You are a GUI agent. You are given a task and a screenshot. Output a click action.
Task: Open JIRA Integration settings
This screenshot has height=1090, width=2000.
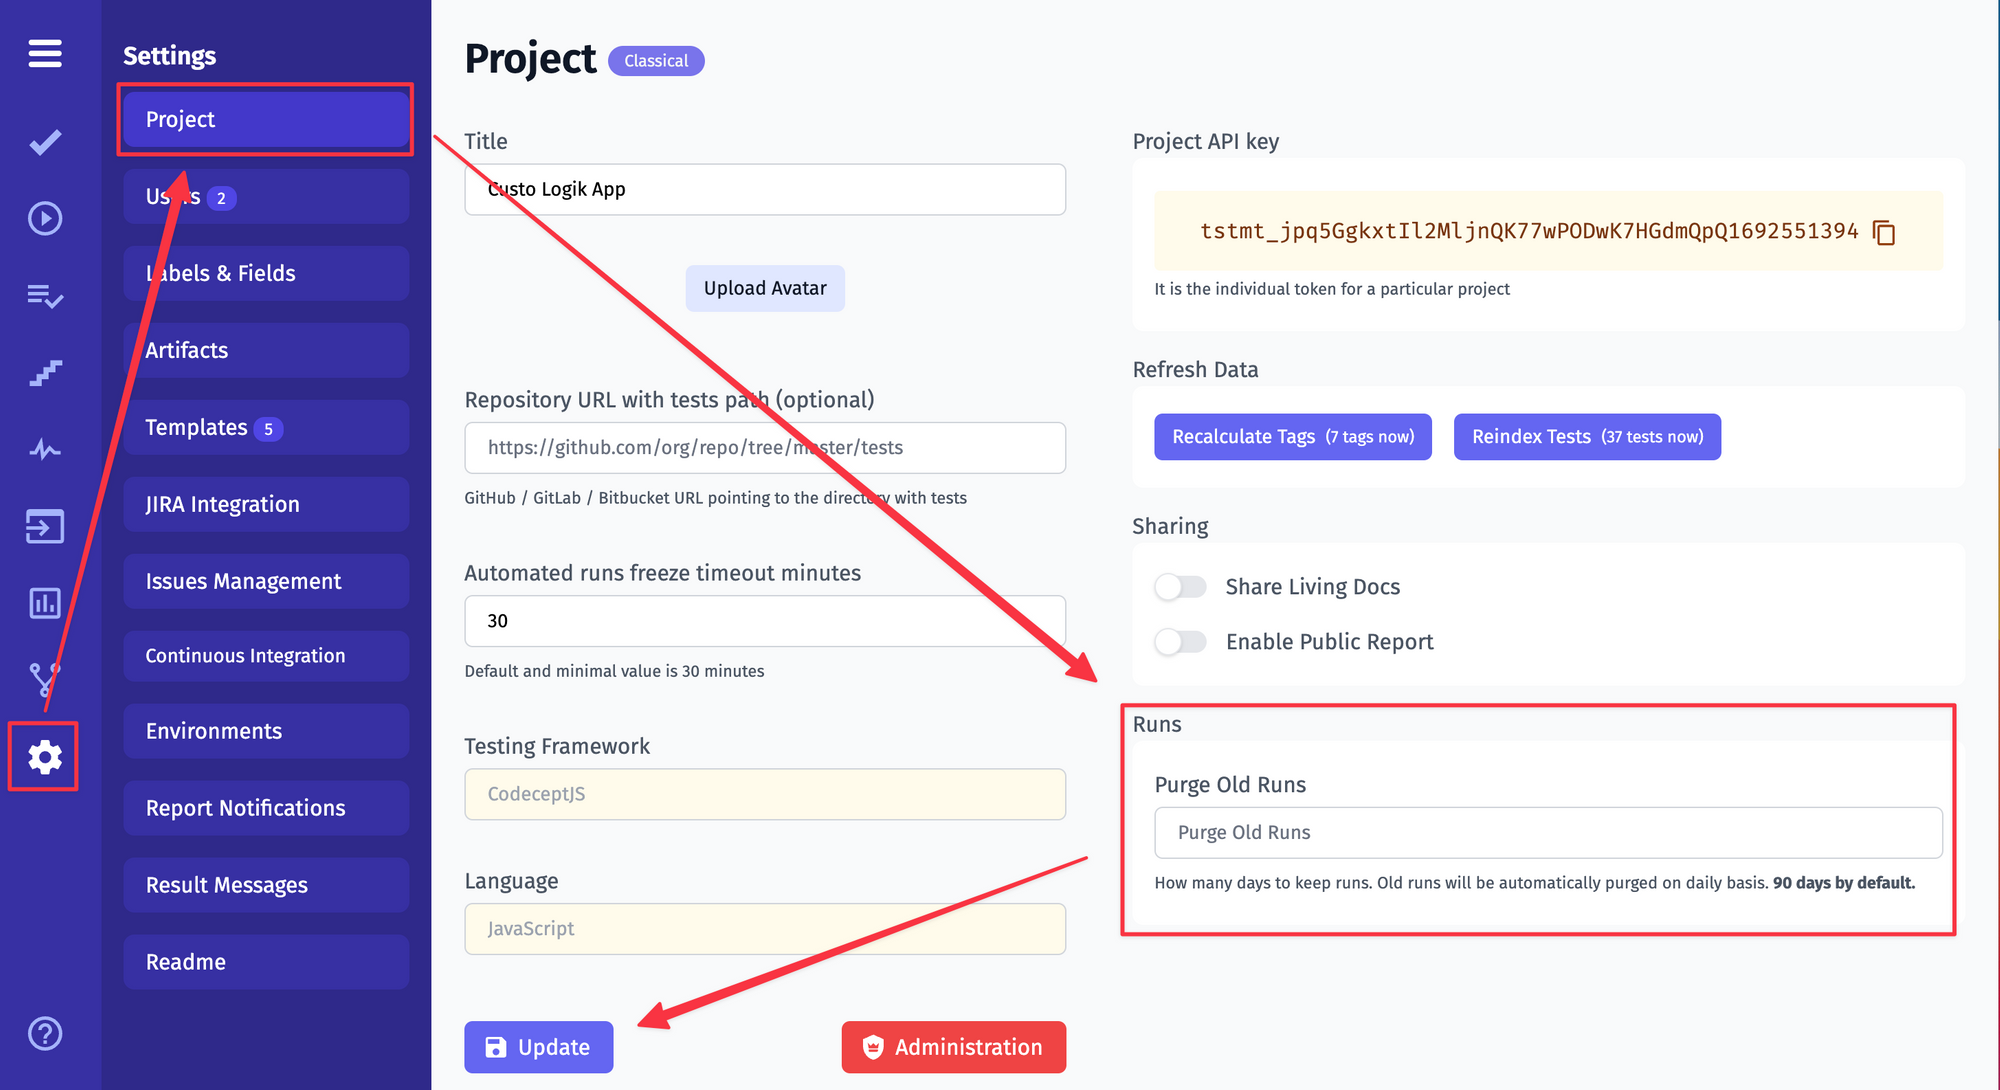266,504
